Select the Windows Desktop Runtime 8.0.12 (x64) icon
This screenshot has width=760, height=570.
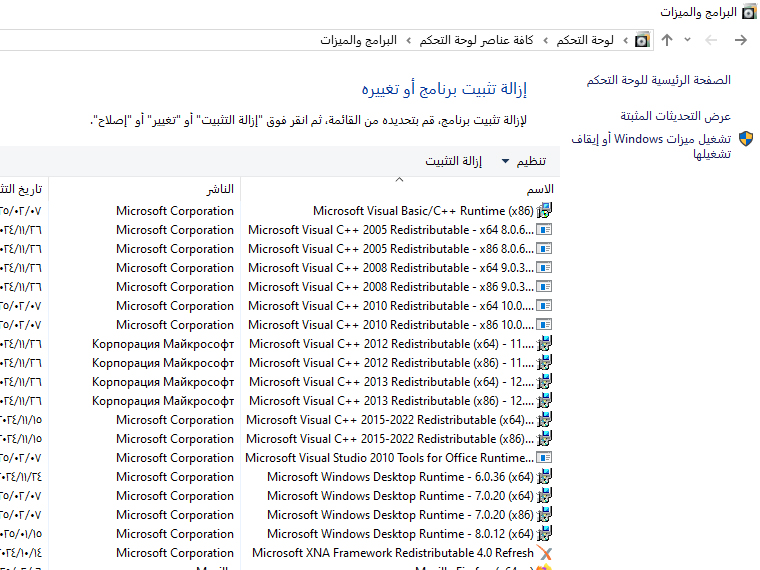tap(544, 534)
